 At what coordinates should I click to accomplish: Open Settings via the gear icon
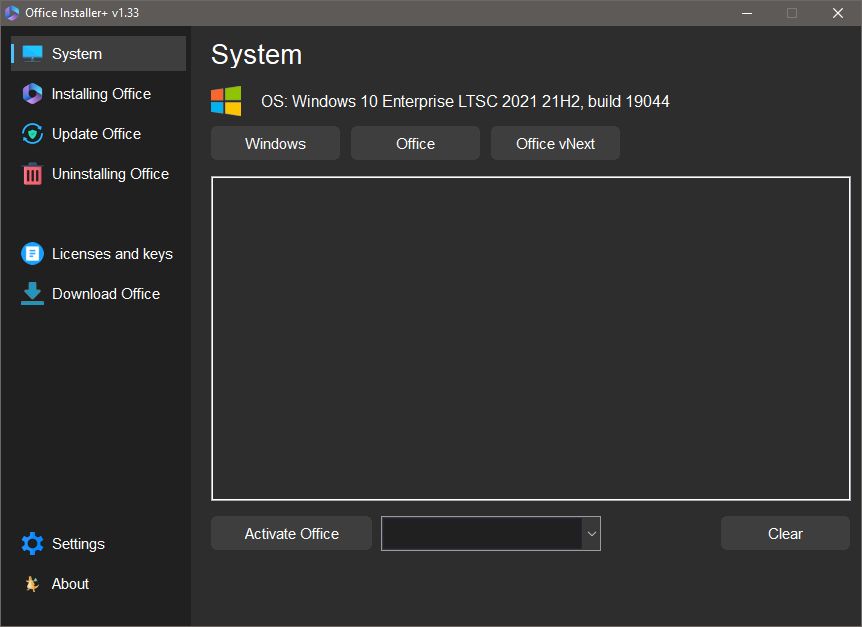[33, 544]
